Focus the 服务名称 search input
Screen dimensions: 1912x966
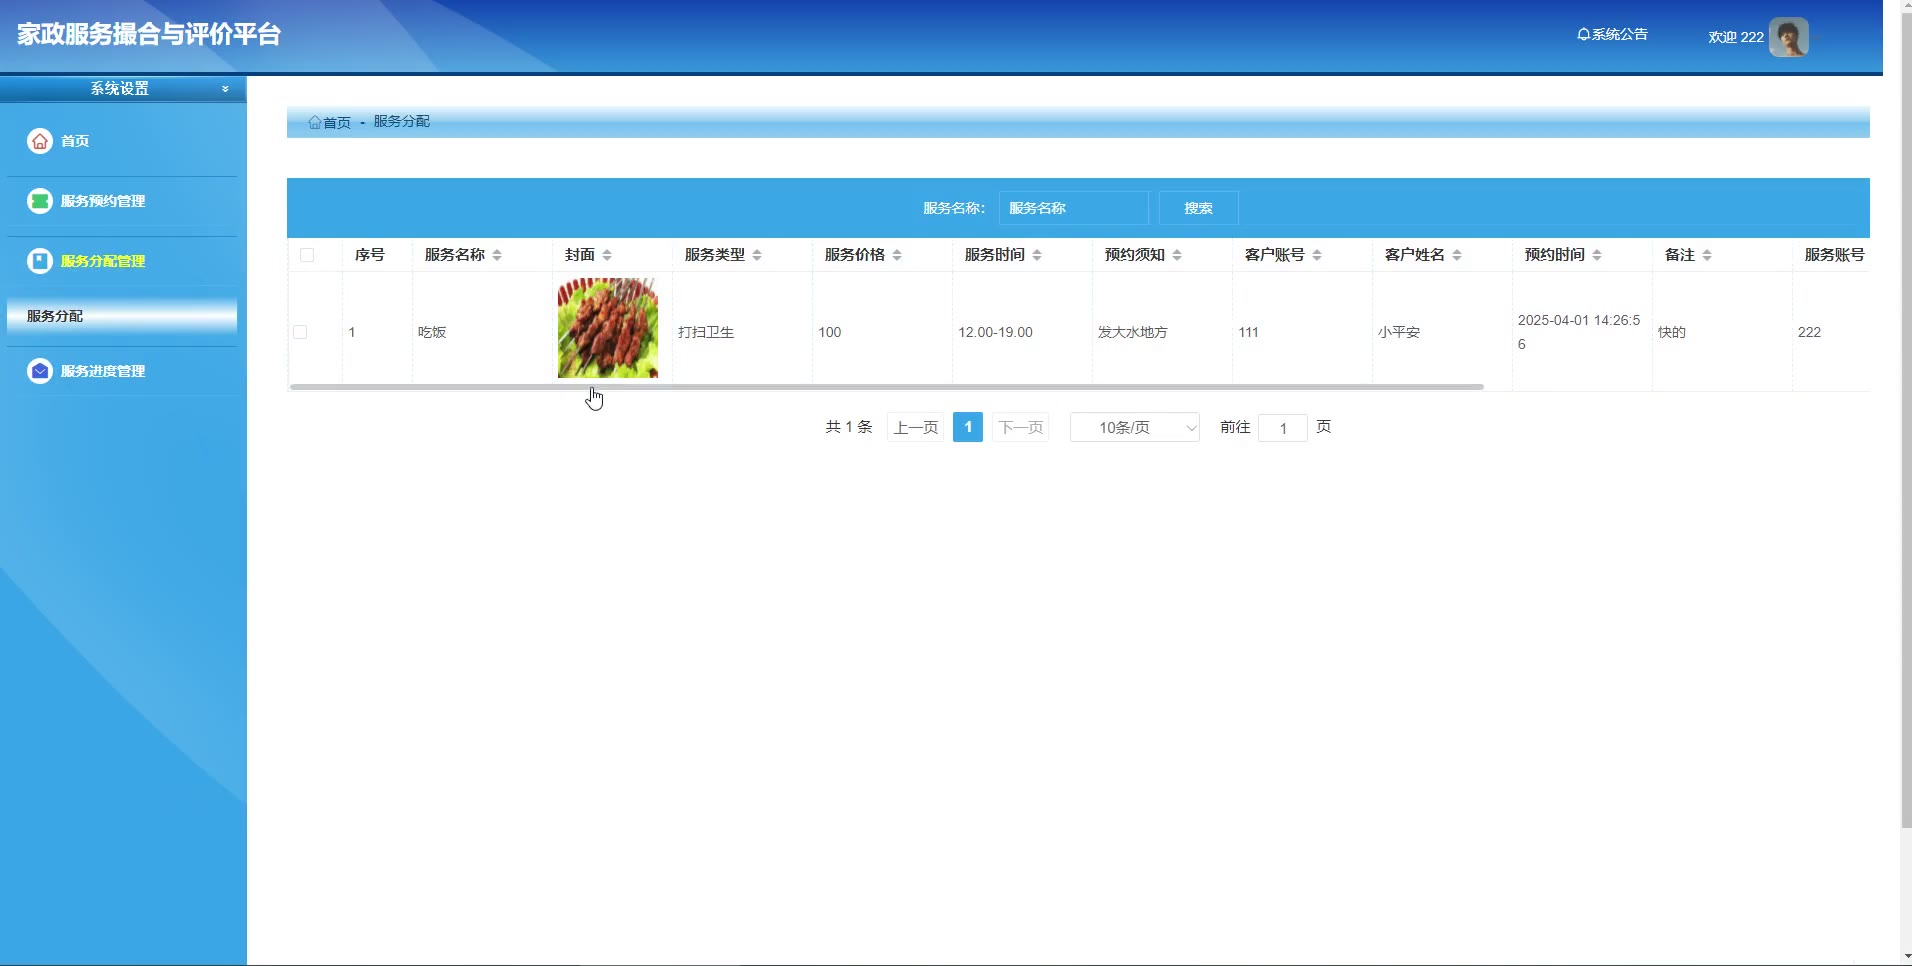(x=1073, y=208)
